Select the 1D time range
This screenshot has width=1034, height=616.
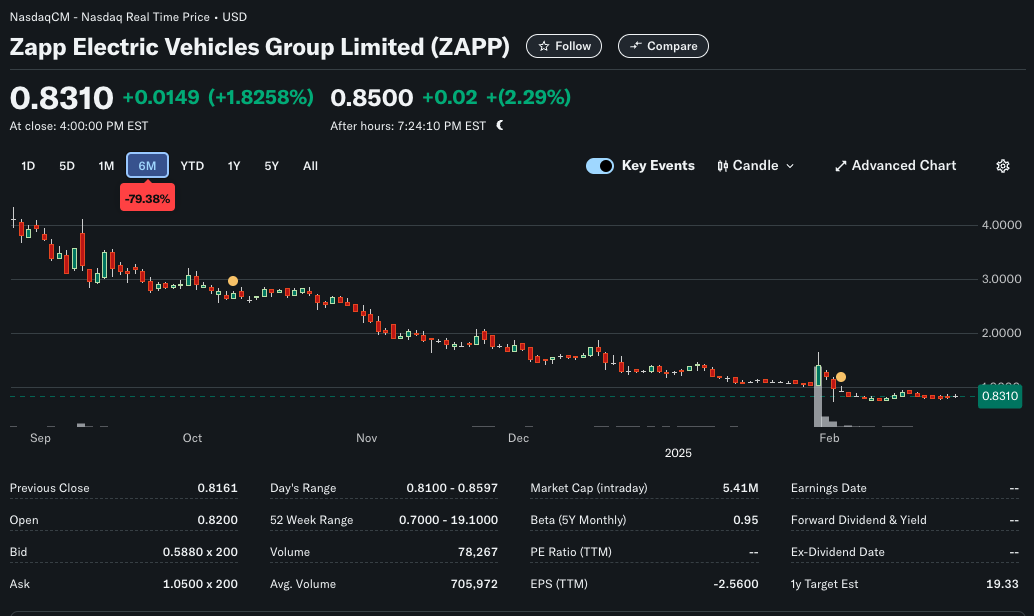(x=28, y=166)
